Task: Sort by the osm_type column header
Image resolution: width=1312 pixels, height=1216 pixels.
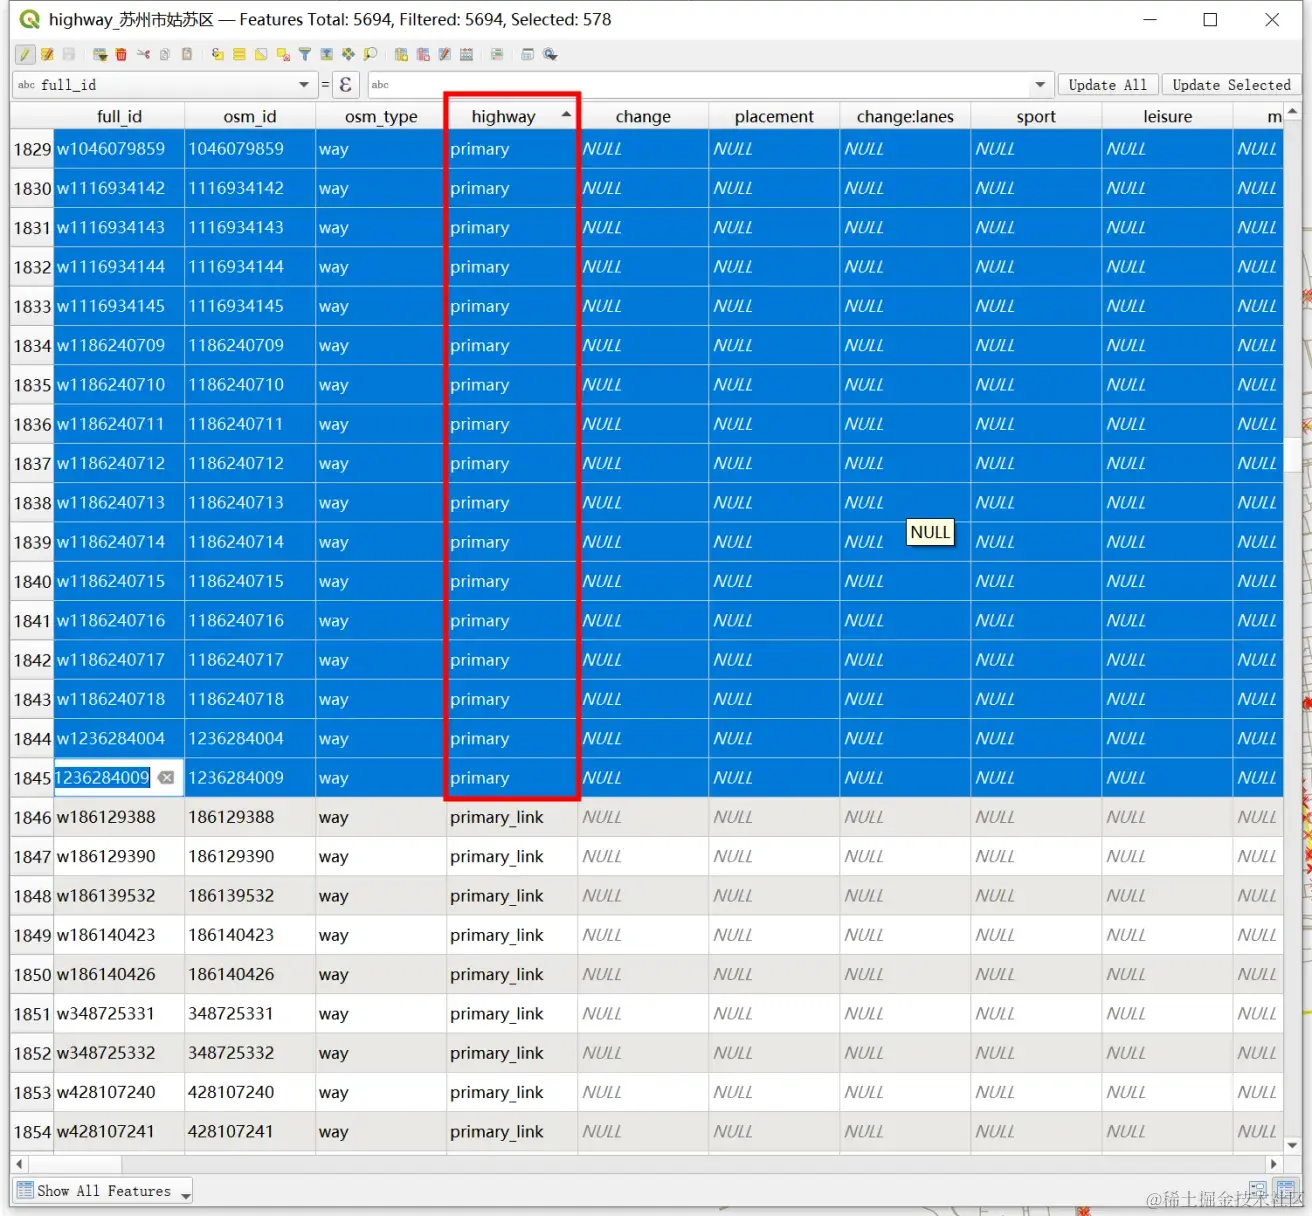Action: (x=381, y=116)
